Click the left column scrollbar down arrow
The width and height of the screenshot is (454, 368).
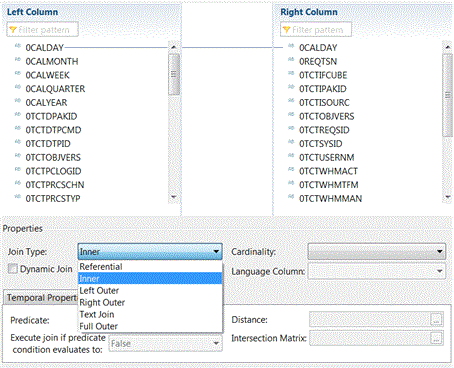point(174,198)
